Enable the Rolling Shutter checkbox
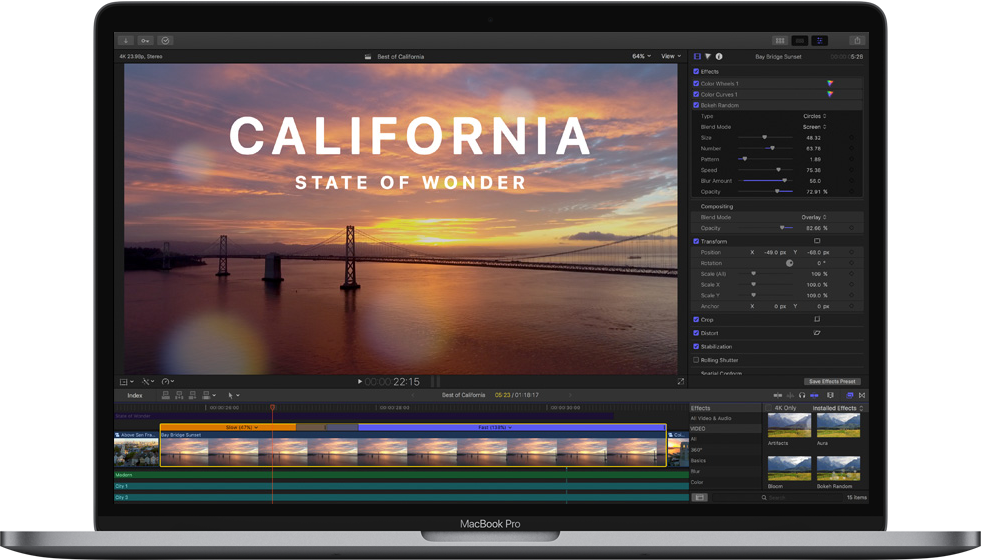Screen dimensions: 981x560 tap(696, 360)
